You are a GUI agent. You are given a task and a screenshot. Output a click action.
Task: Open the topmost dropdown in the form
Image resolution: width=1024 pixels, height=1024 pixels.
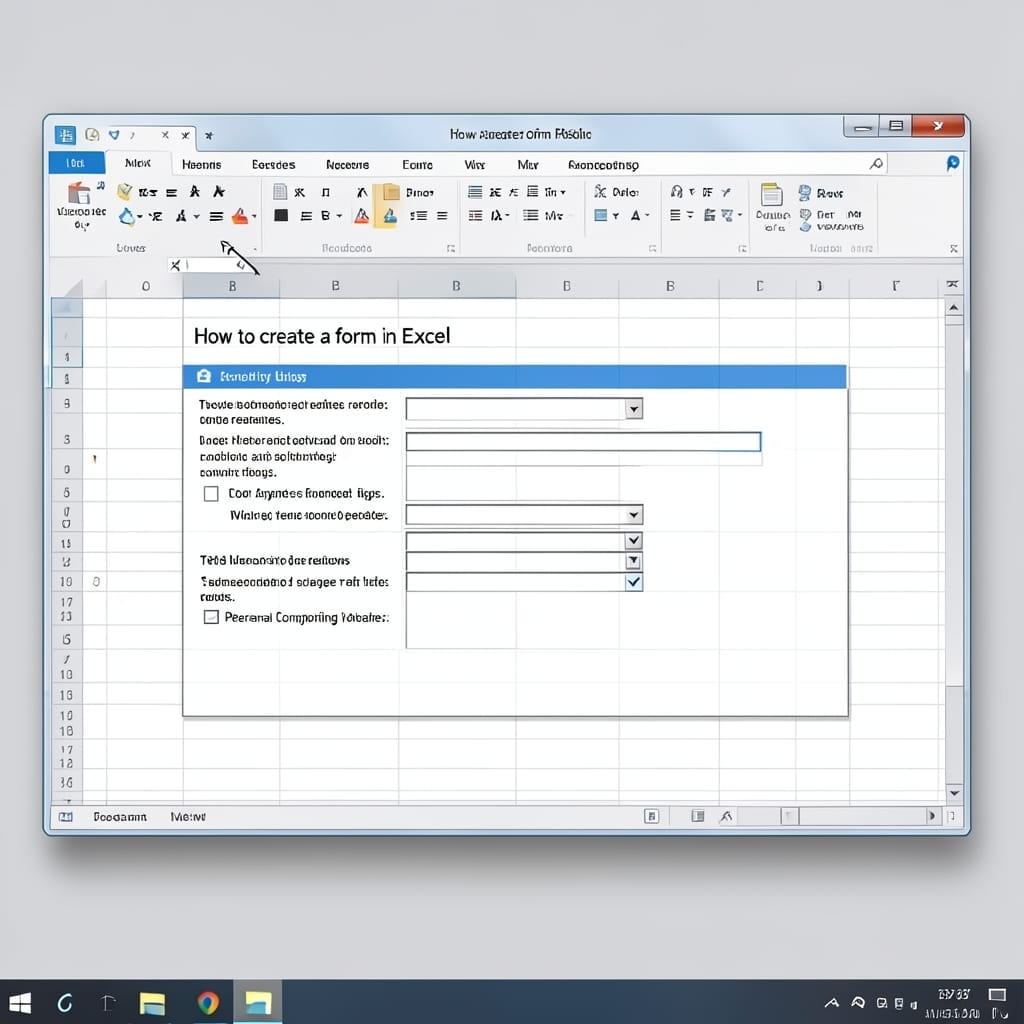point(633,409)
